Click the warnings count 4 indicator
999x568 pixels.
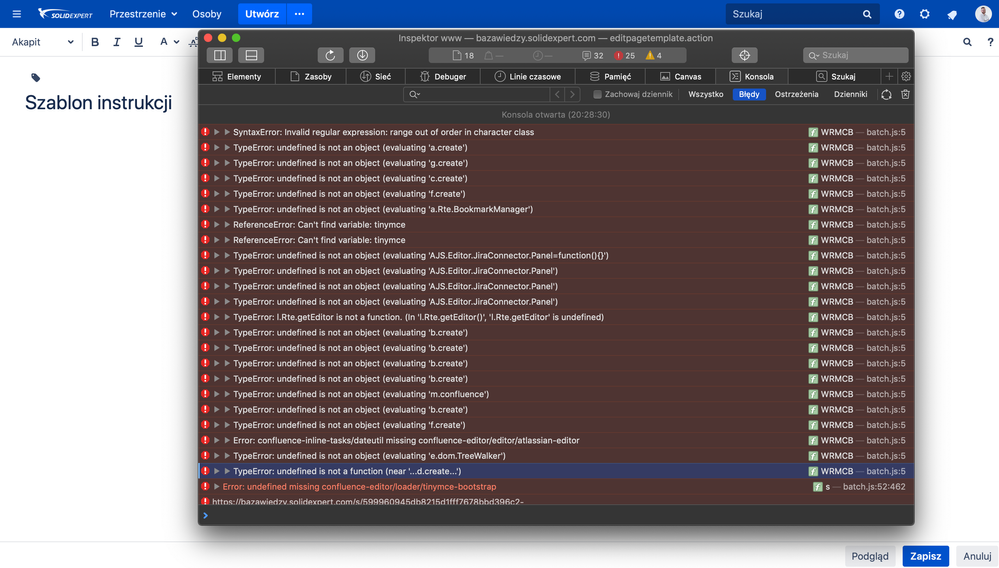pos(654,55)
